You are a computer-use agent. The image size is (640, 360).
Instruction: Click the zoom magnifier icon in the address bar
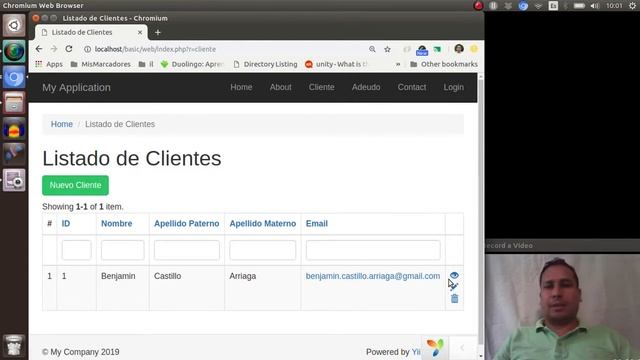pyautogui.click(x=372, y=49)
